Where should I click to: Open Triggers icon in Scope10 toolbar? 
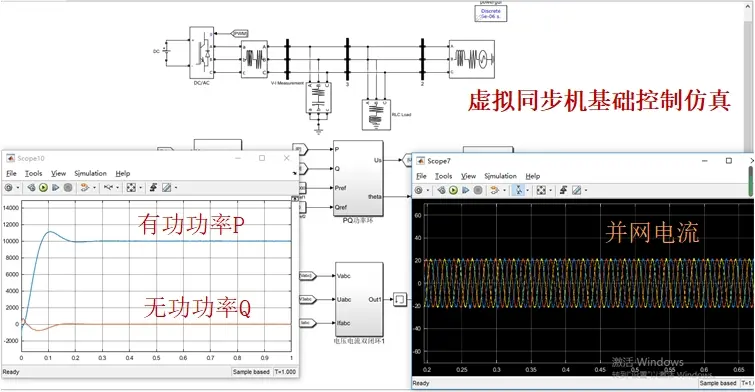[x=154, y=188]
